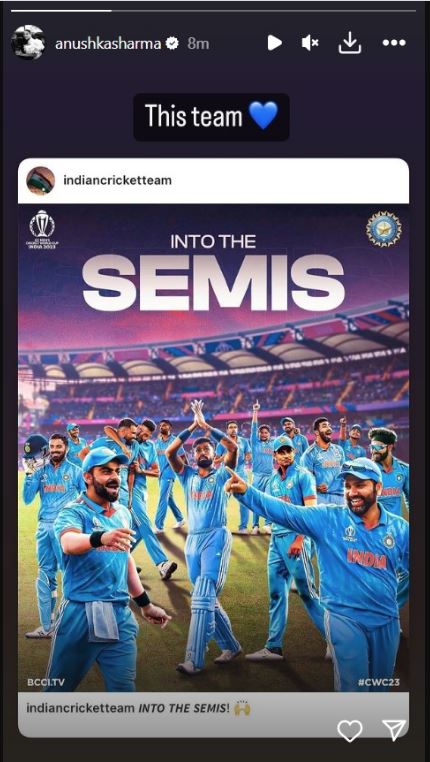Open anushkasharma profile picture

(x=28, y=43)
